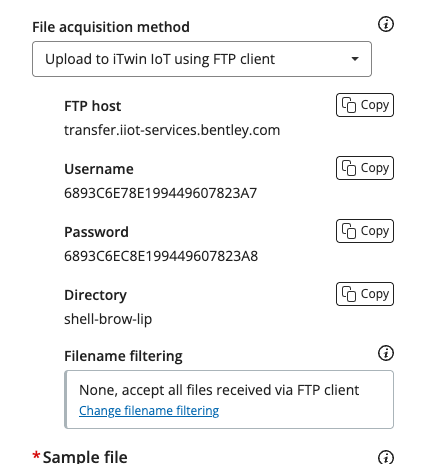Copy the Password value

coord(365,231)
